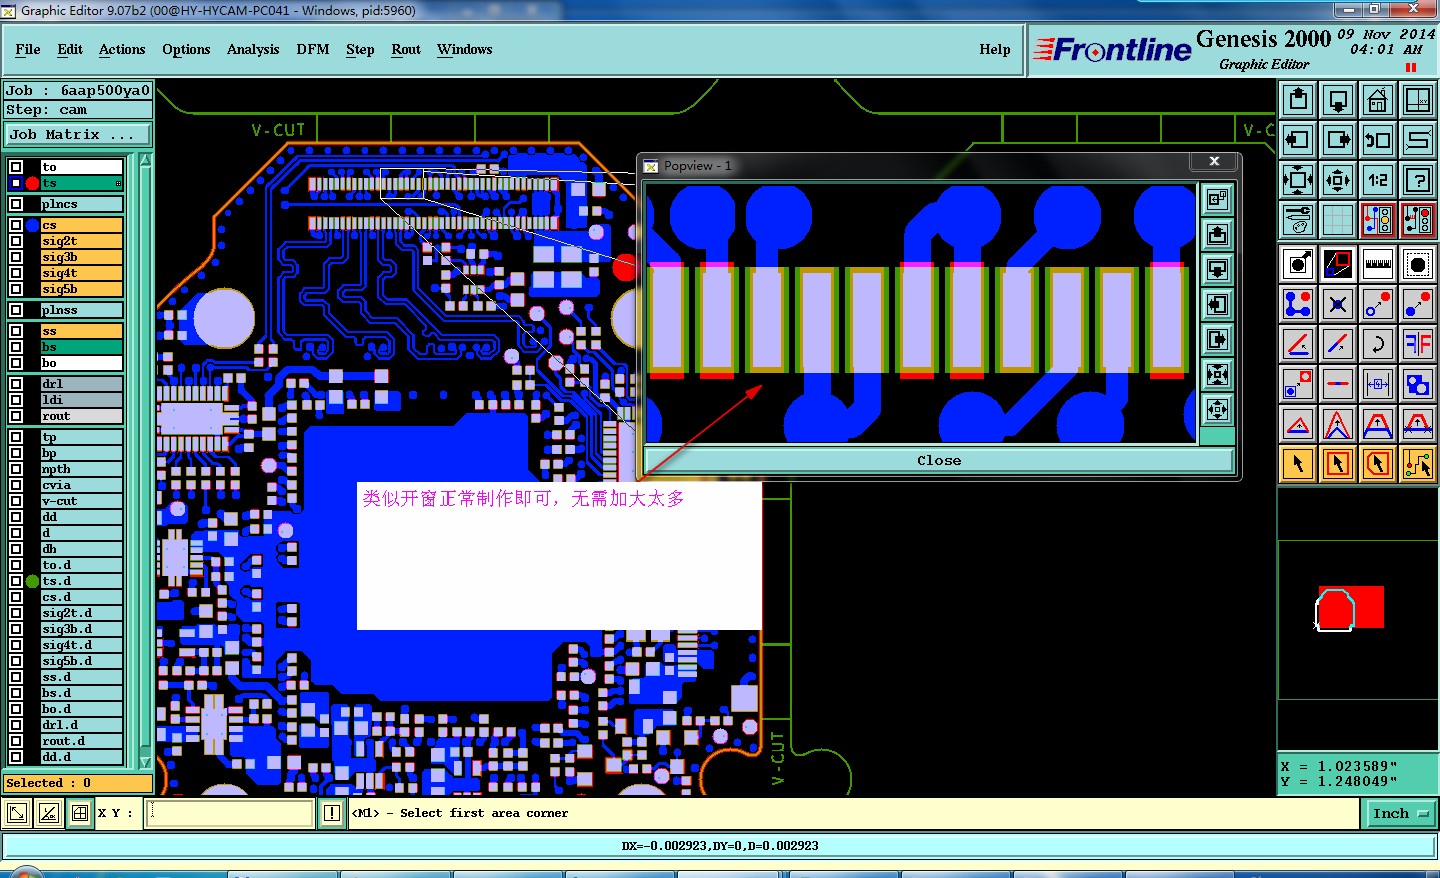Open display options wrench and palette icon

coord(1298,220)
